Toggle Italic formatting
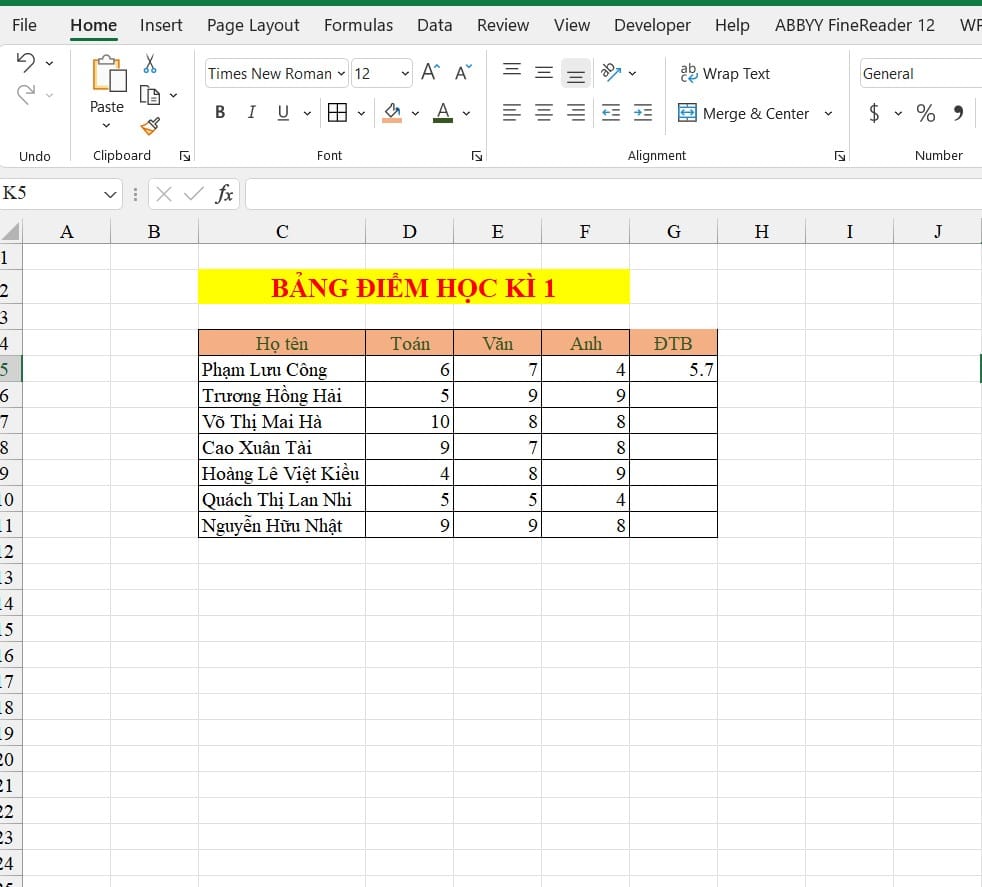 [251, 113]
